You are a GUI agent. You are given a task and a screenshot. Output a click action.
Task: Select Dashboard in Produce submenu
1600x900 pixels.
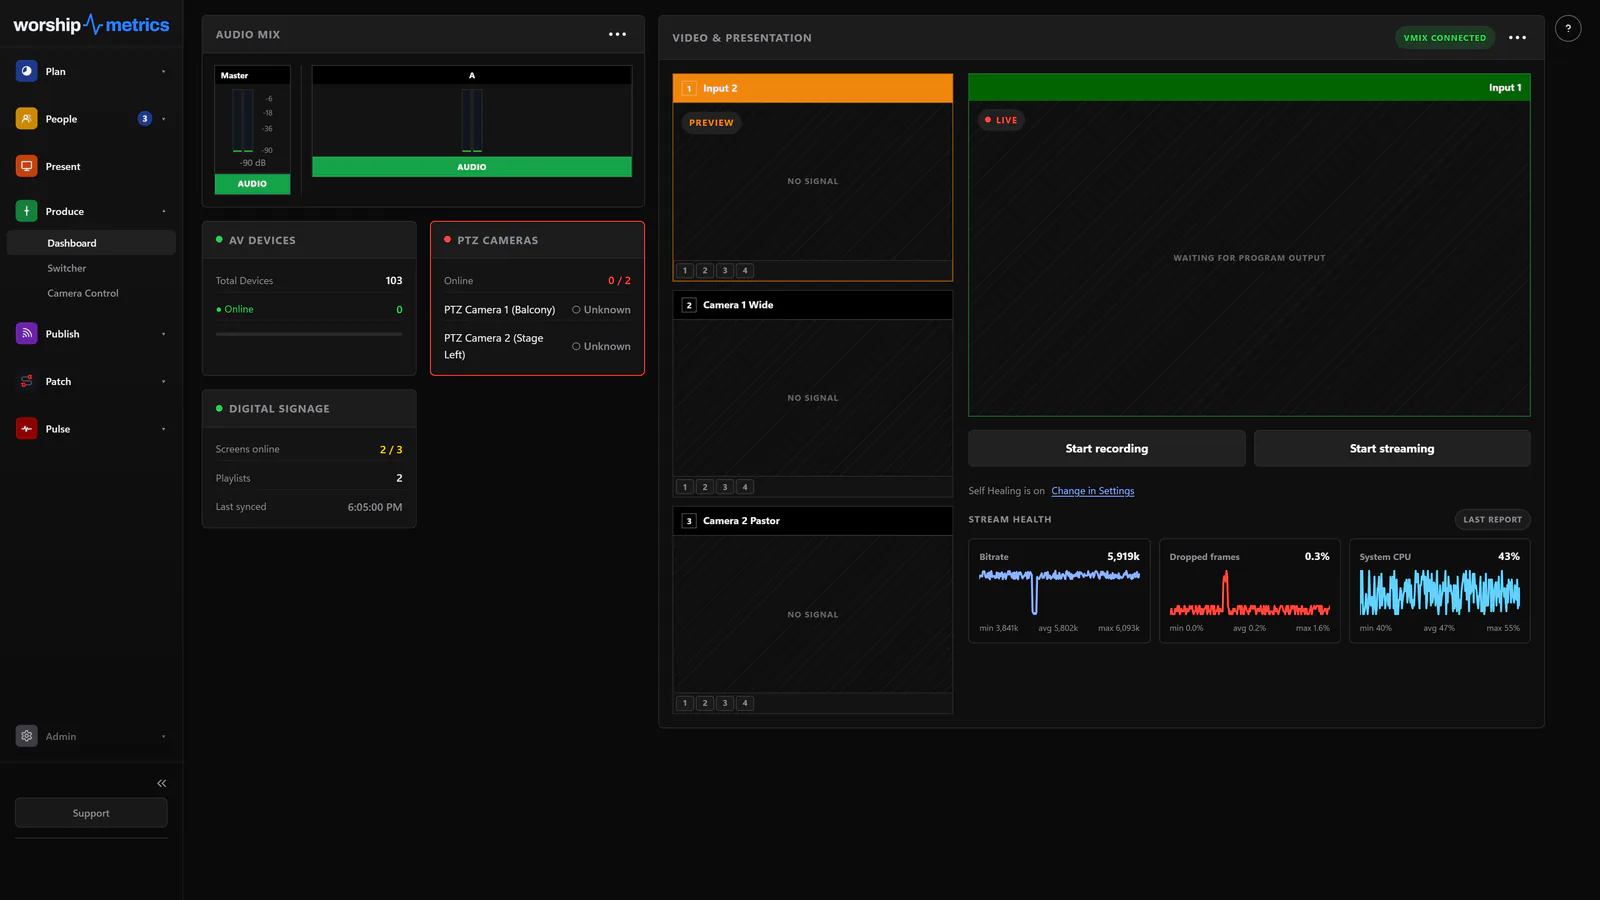91,243
